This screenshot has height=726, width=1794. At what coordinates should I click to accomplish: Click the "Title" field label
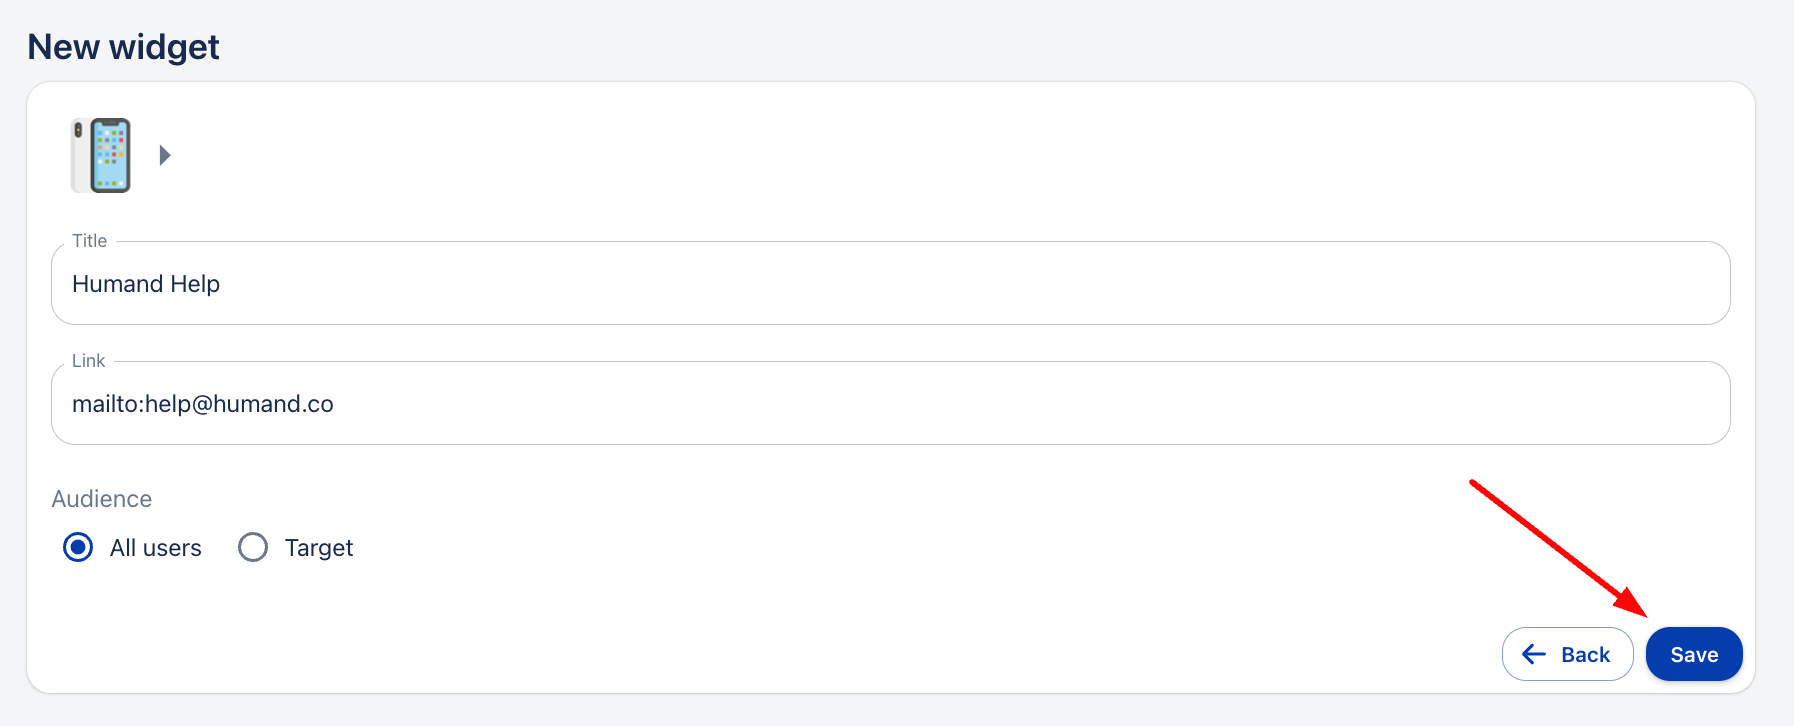89,241
